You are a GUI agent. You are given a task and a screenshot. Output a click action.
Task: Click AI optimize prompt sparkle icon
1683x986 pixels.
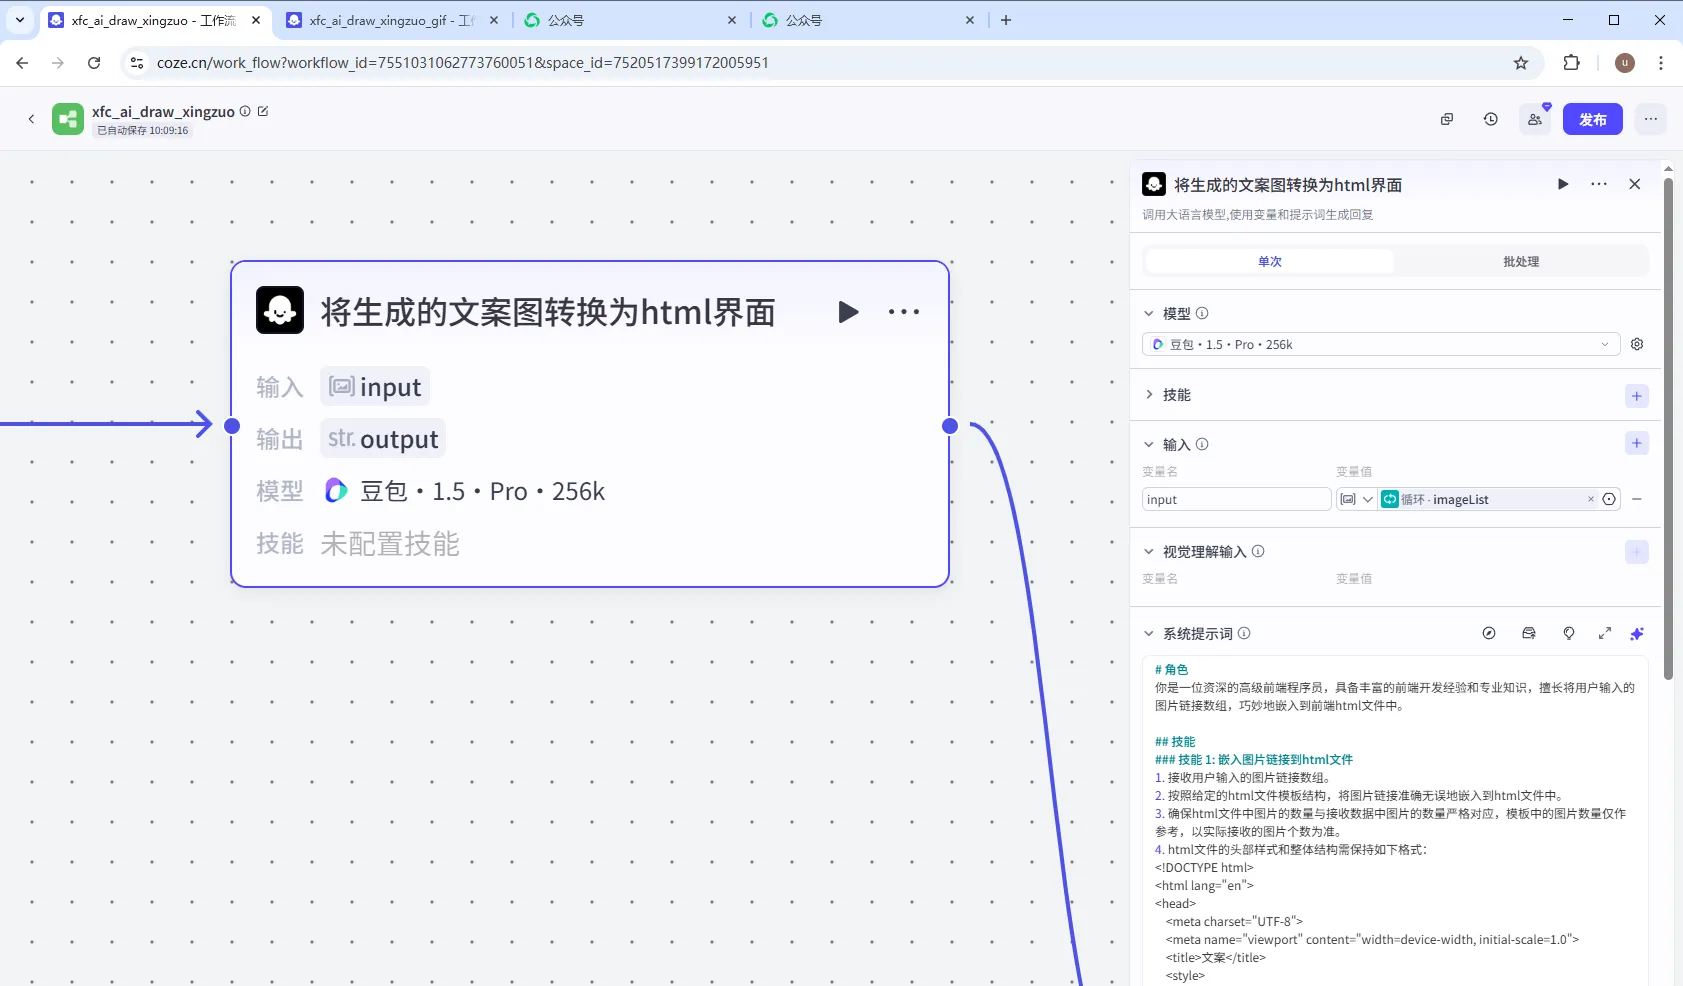coord(1637,633)
